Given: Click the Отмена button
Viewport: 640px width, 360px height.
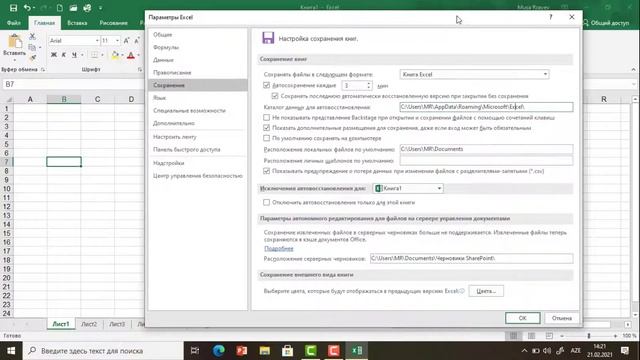Looking at the screenshot, I should pyautogui.click(x=562, y=318).
